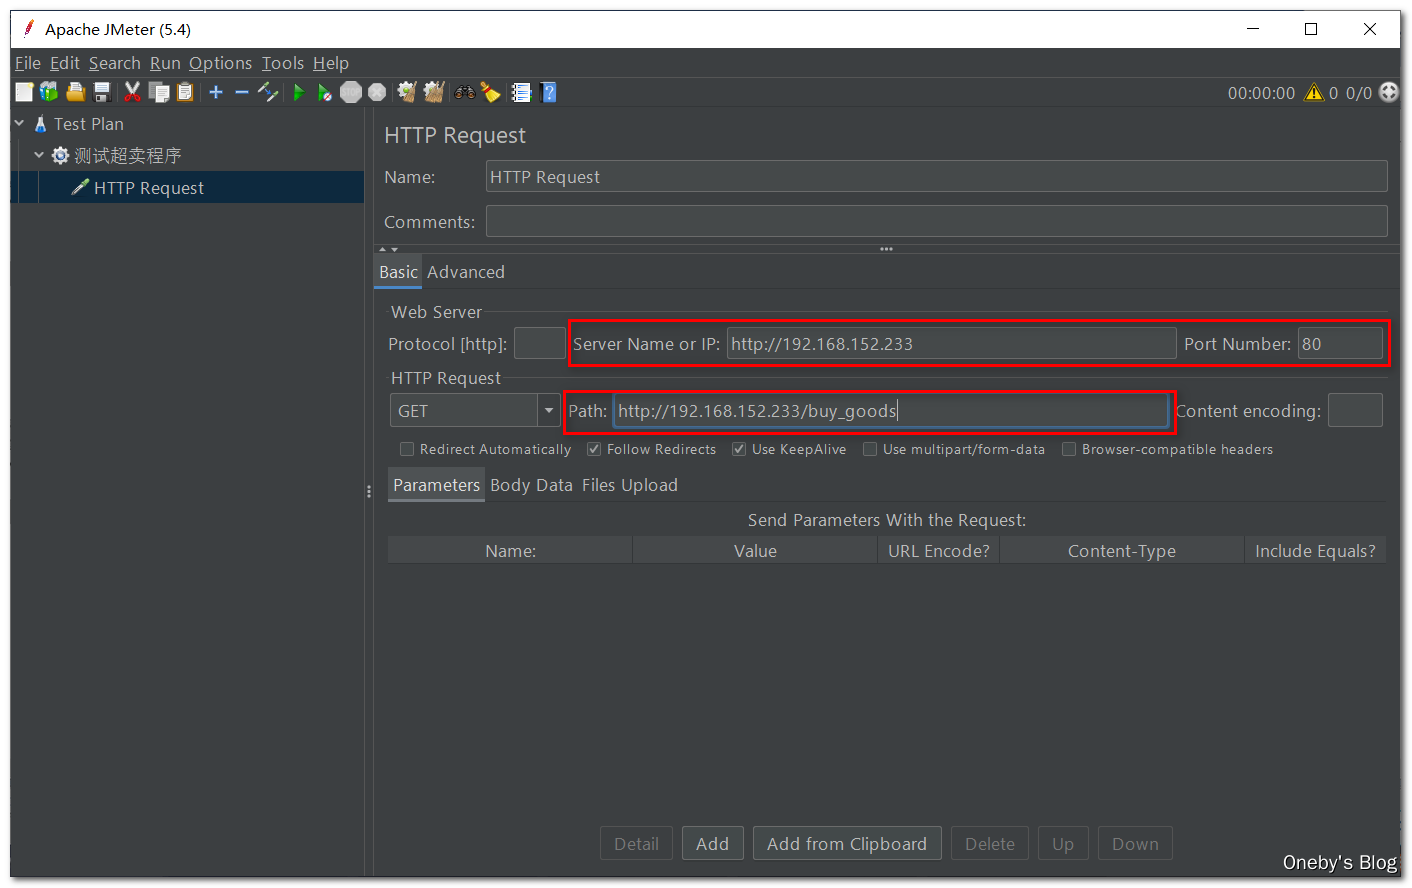Viewport: 1412px width, 888px height.
Task: Click the plus Expand All icon
Action: pyautogui.click(x=216, y=92)
